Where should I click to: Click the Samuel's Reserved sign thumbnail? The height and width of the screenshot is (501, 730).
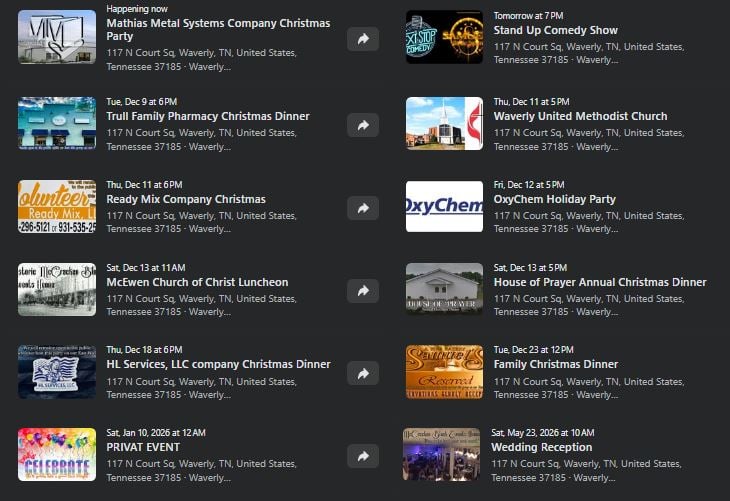point(444,372)
